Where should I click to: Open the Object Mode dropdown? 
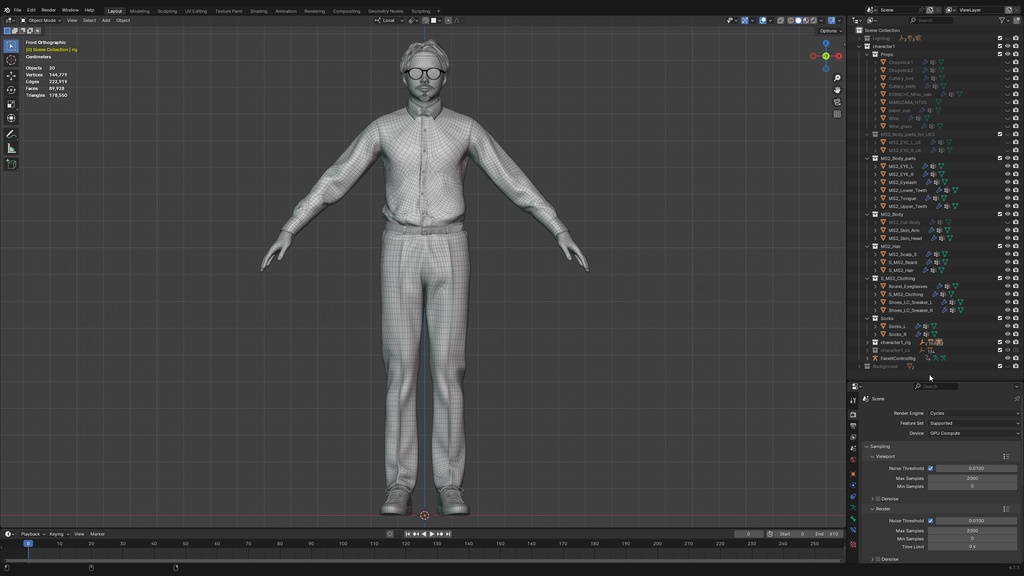pyautogui.click(x=40, y=20)
